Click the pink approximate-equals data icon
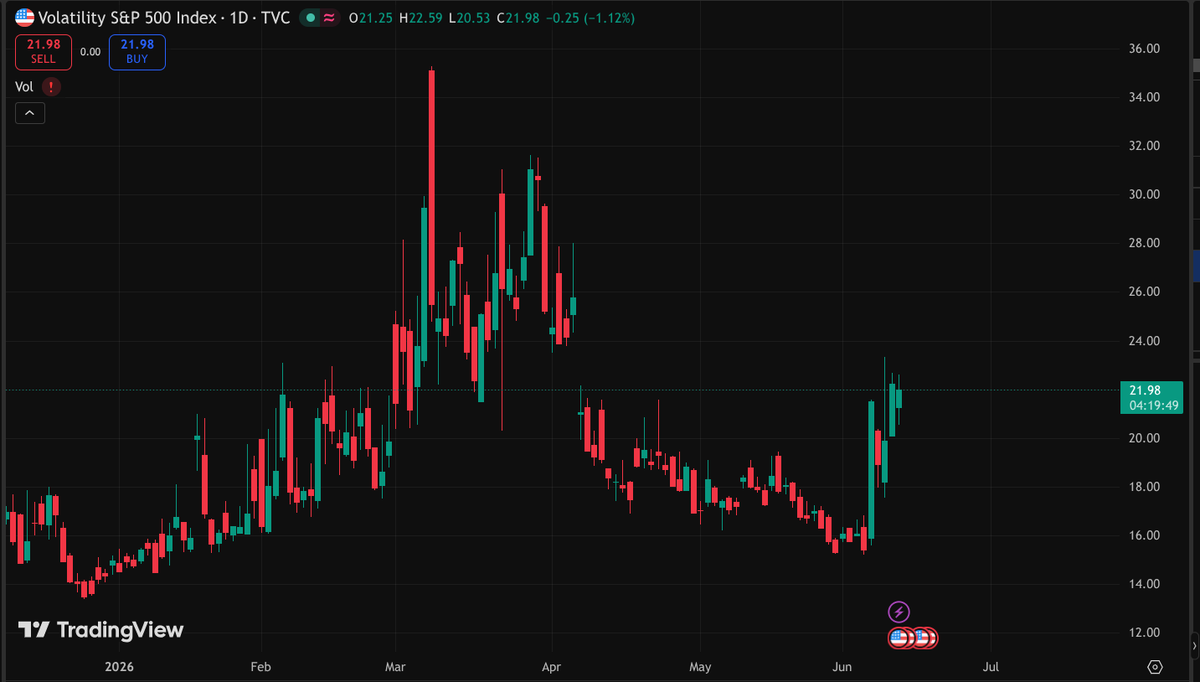Image resolution: width=1200 pixels, height=682 pixels. click(x=328, y=18)
